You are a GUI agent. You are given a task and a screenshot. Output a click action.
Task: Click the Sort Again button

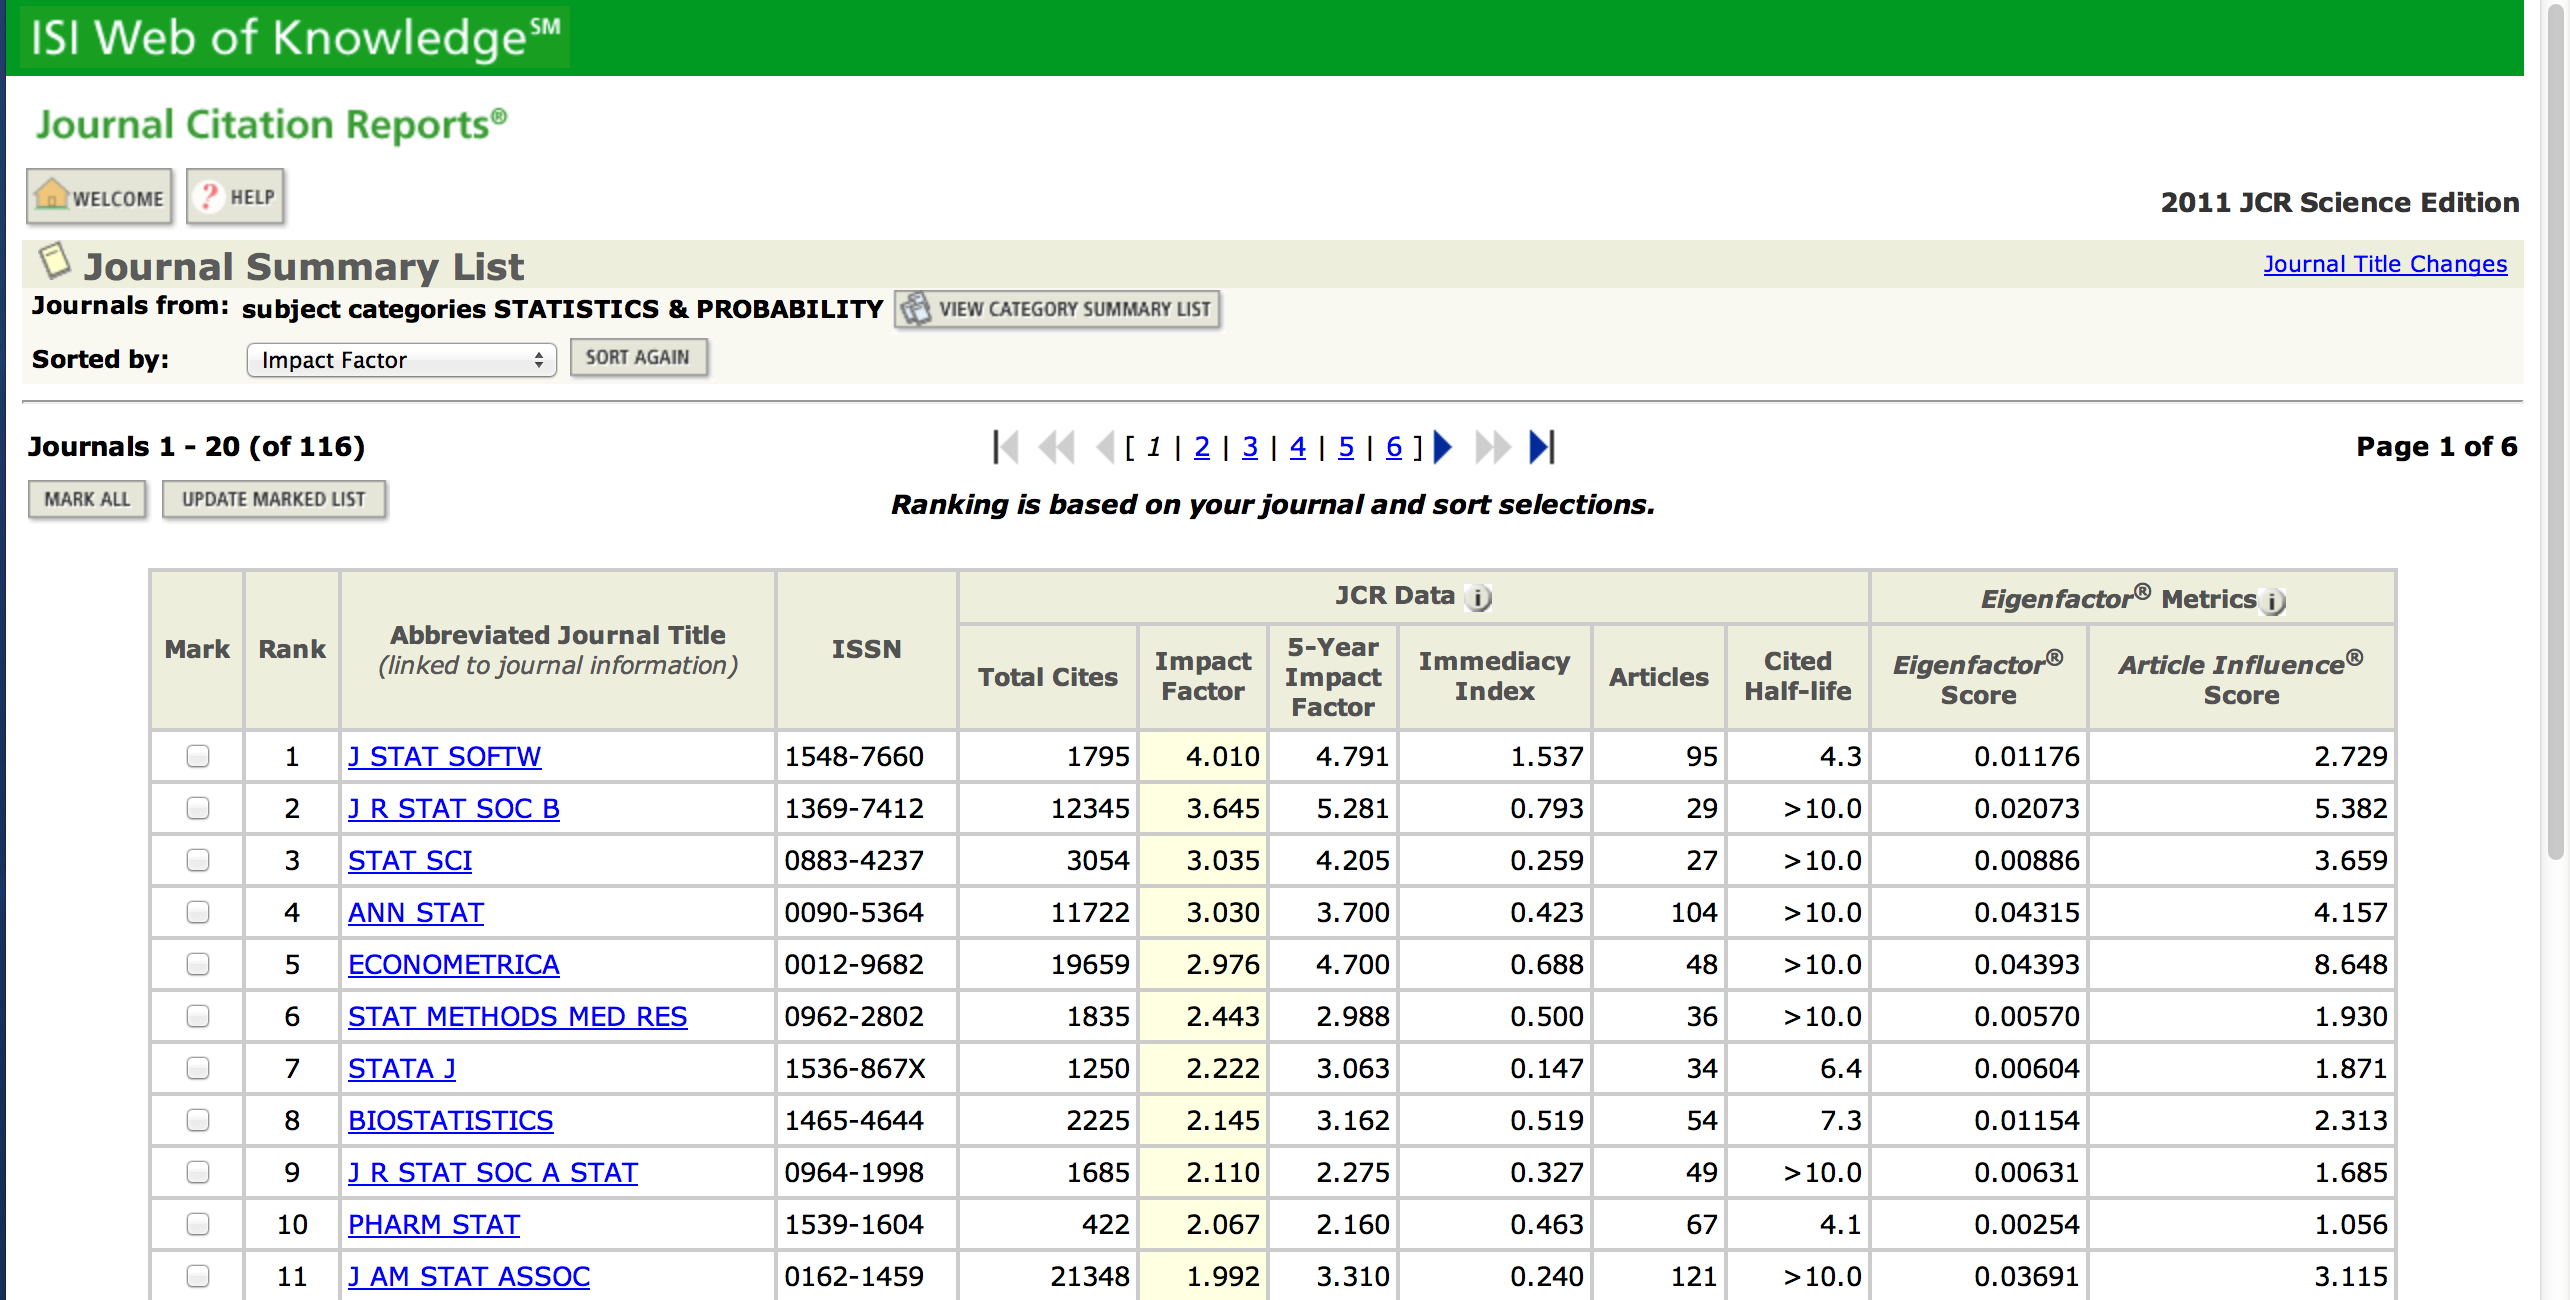coord(638,357)
